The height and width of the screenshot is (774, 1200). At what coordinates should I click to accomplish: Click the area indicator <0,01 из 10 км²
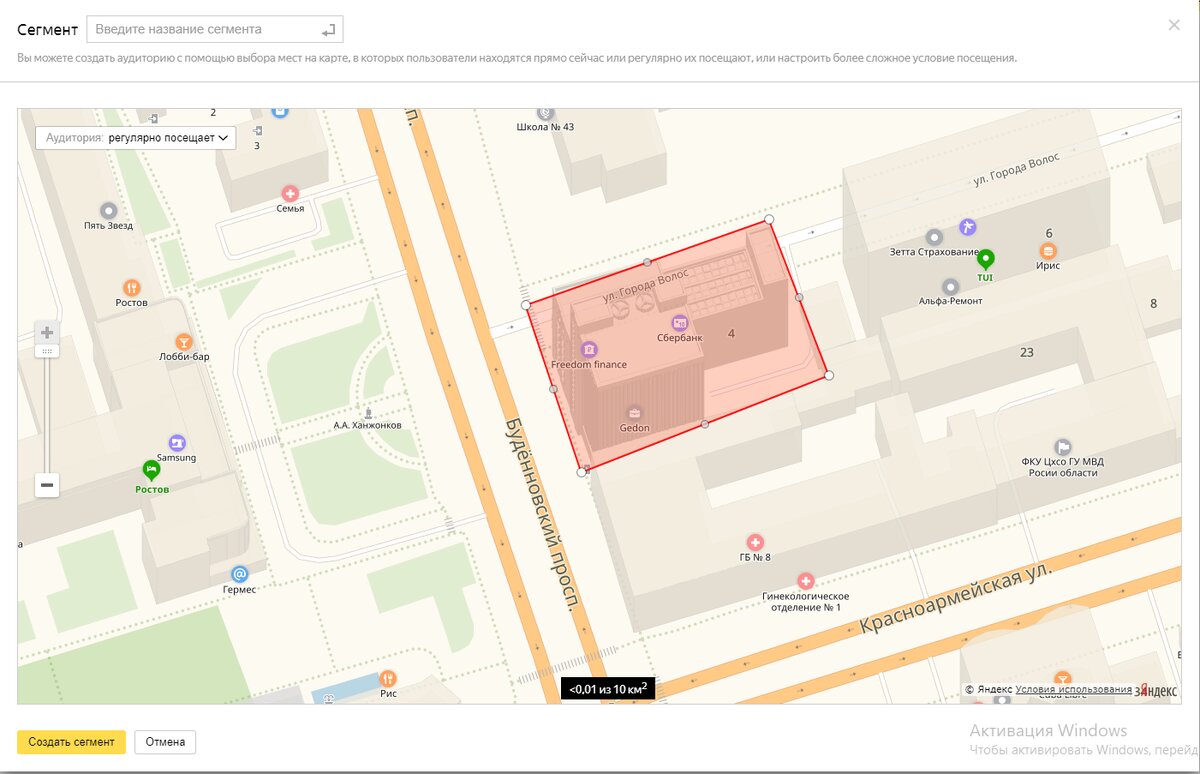608,689
